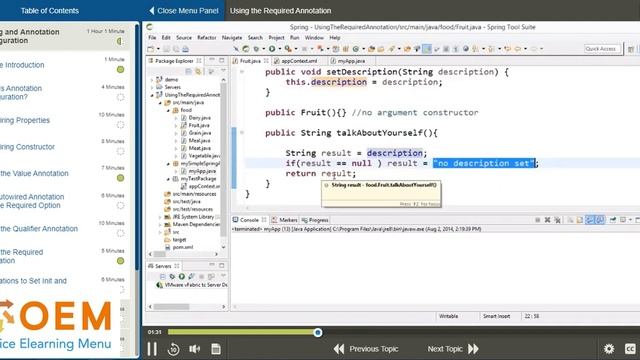Expand the demo project node

[152, 80]
